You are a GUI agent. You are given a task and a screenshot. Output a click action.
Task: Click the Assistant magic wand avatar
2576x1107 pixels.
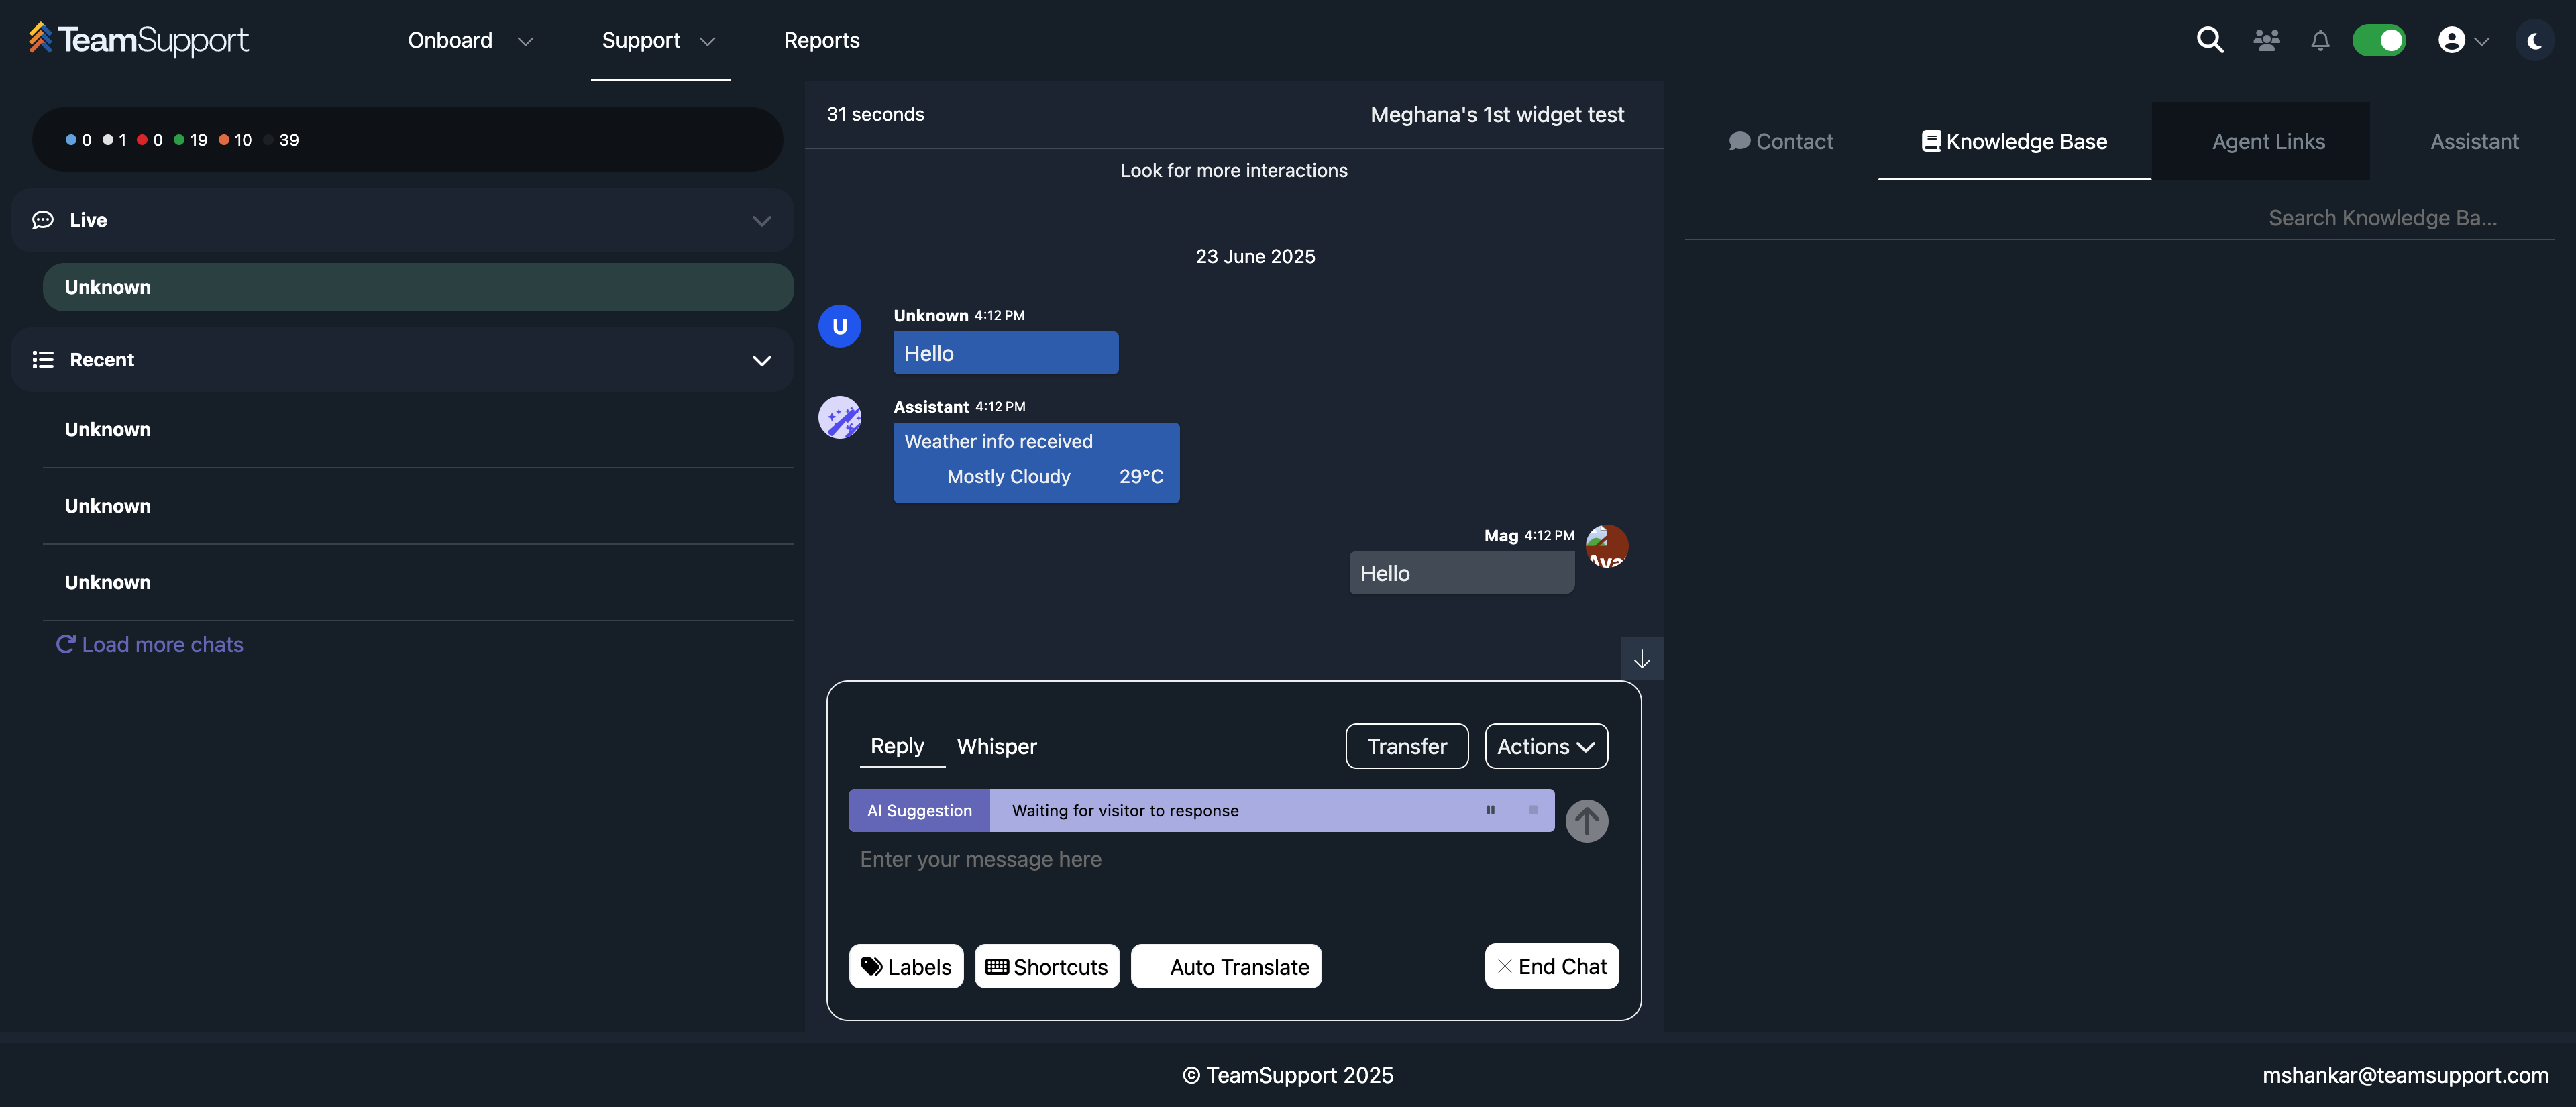point(839,417)
